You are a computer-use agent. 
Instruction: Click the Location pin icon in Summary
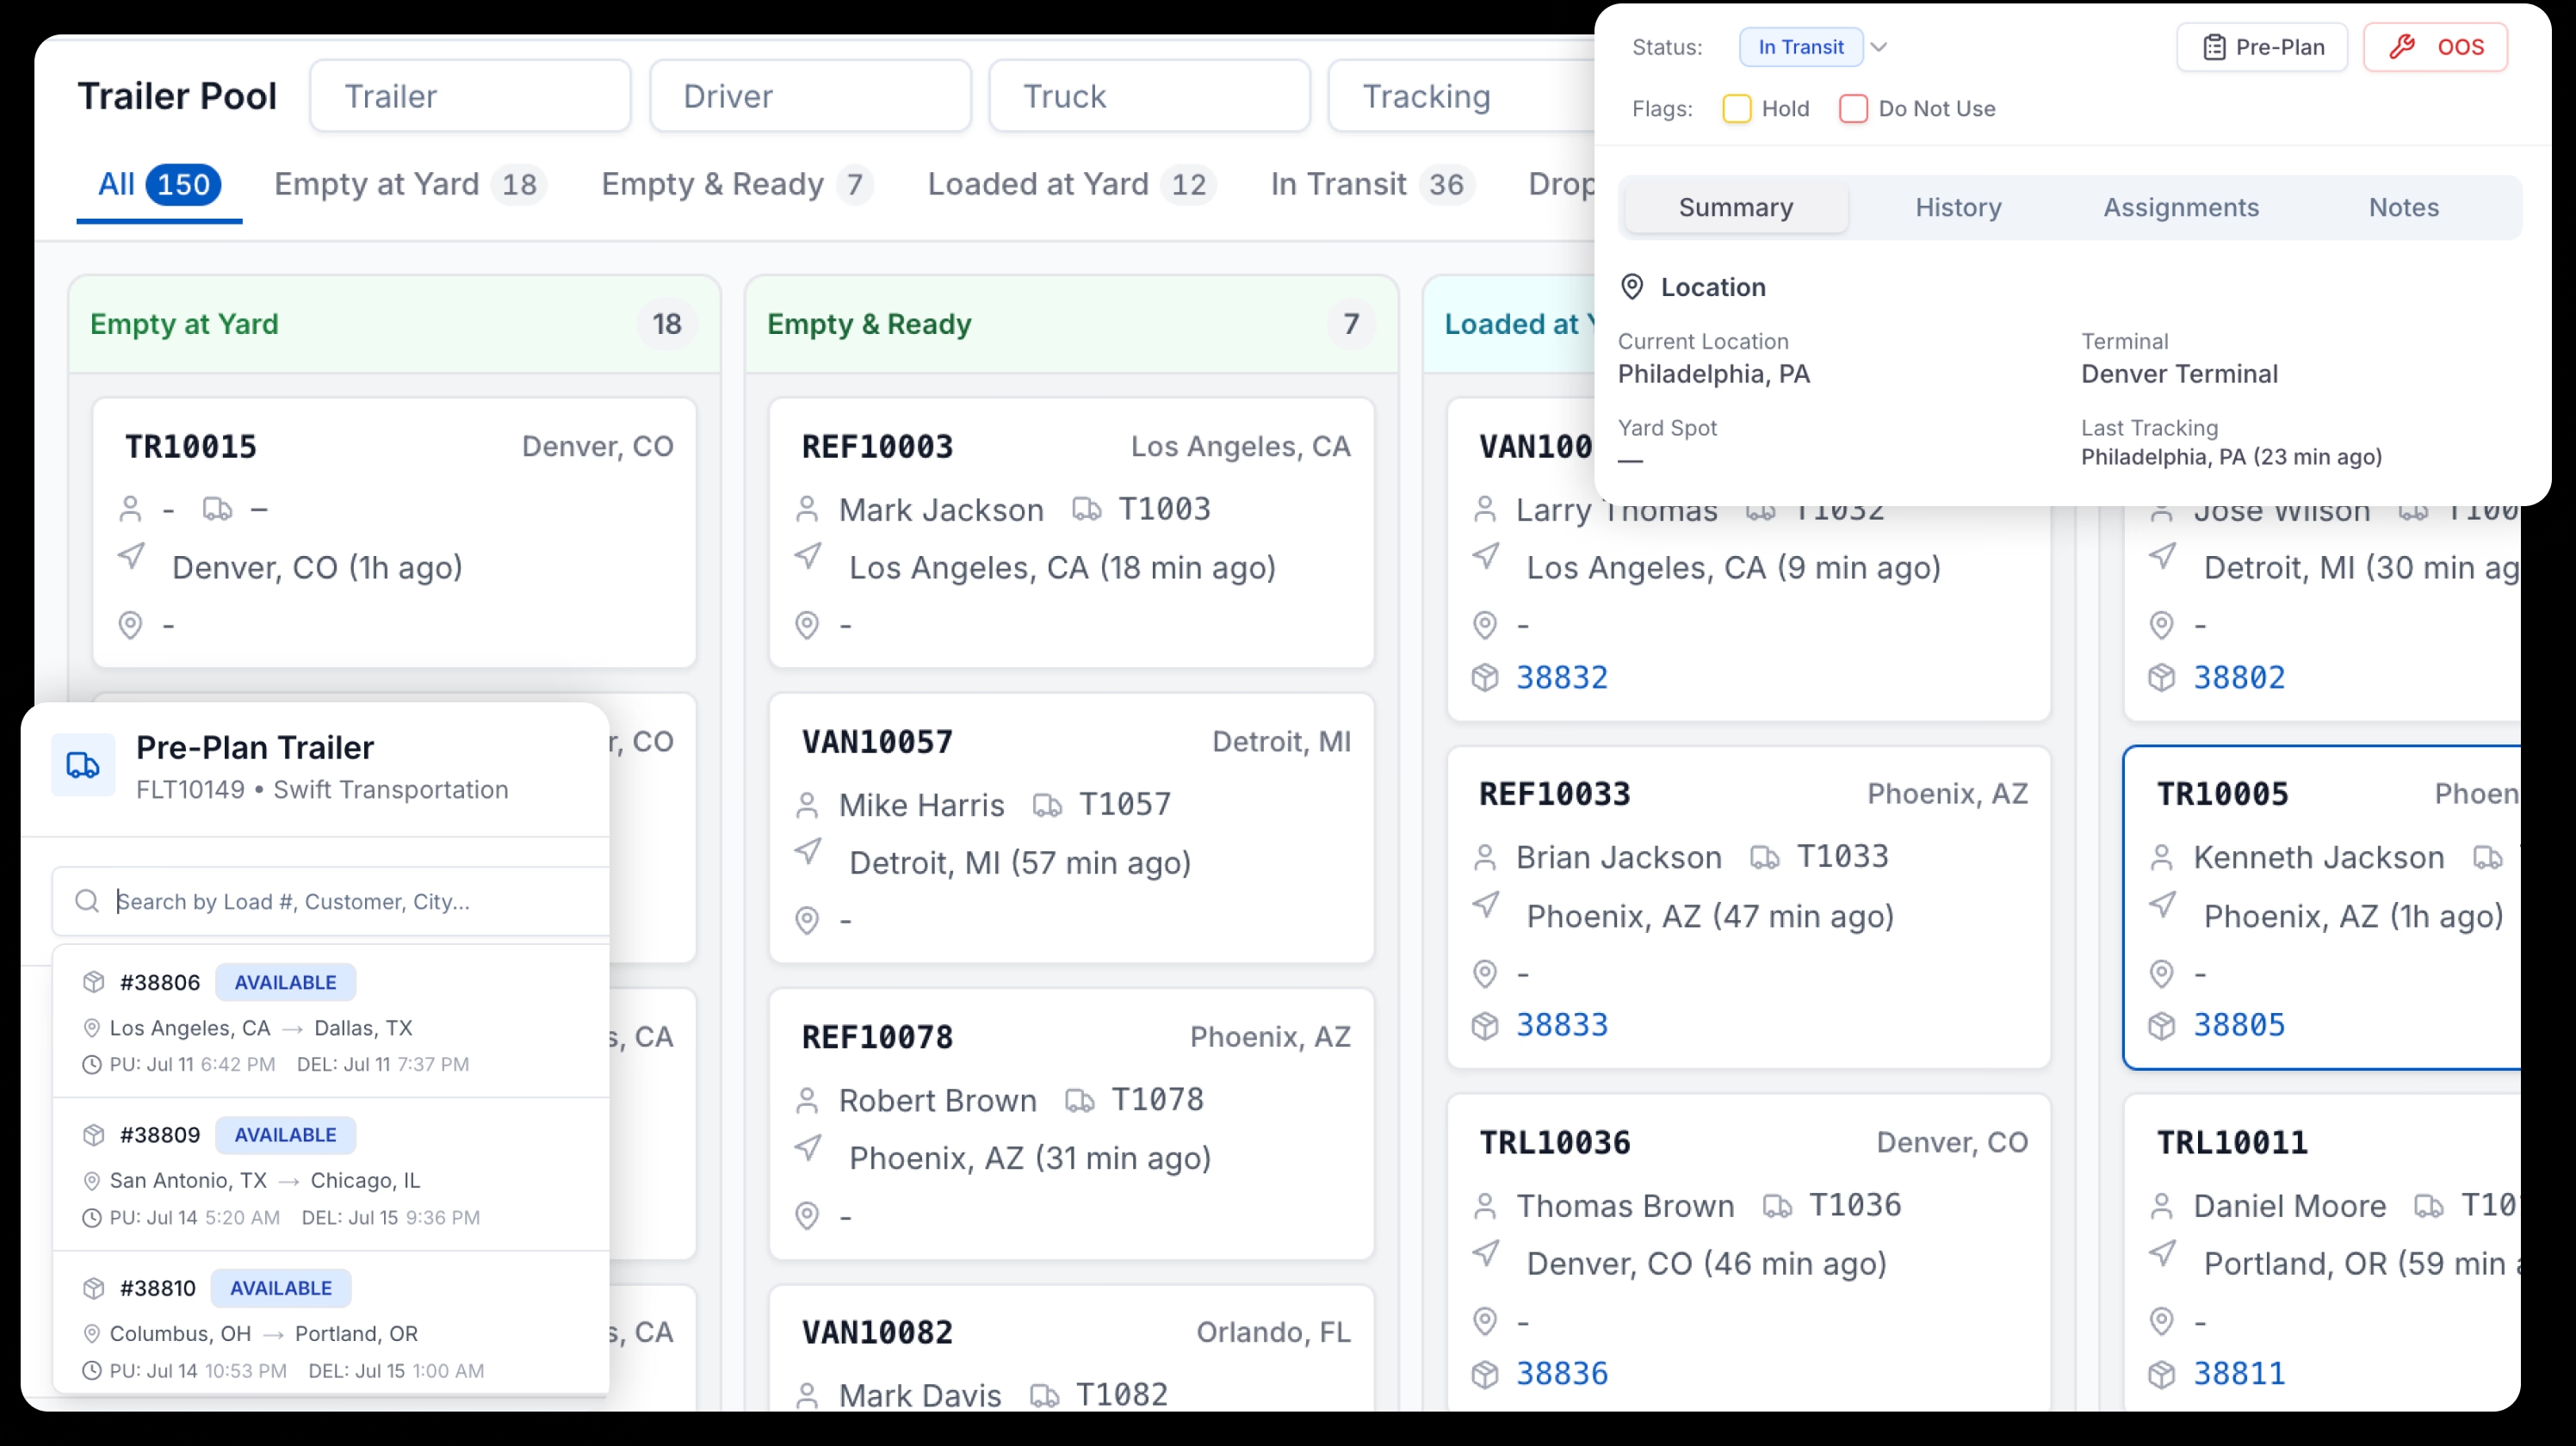pos(1632,287)
